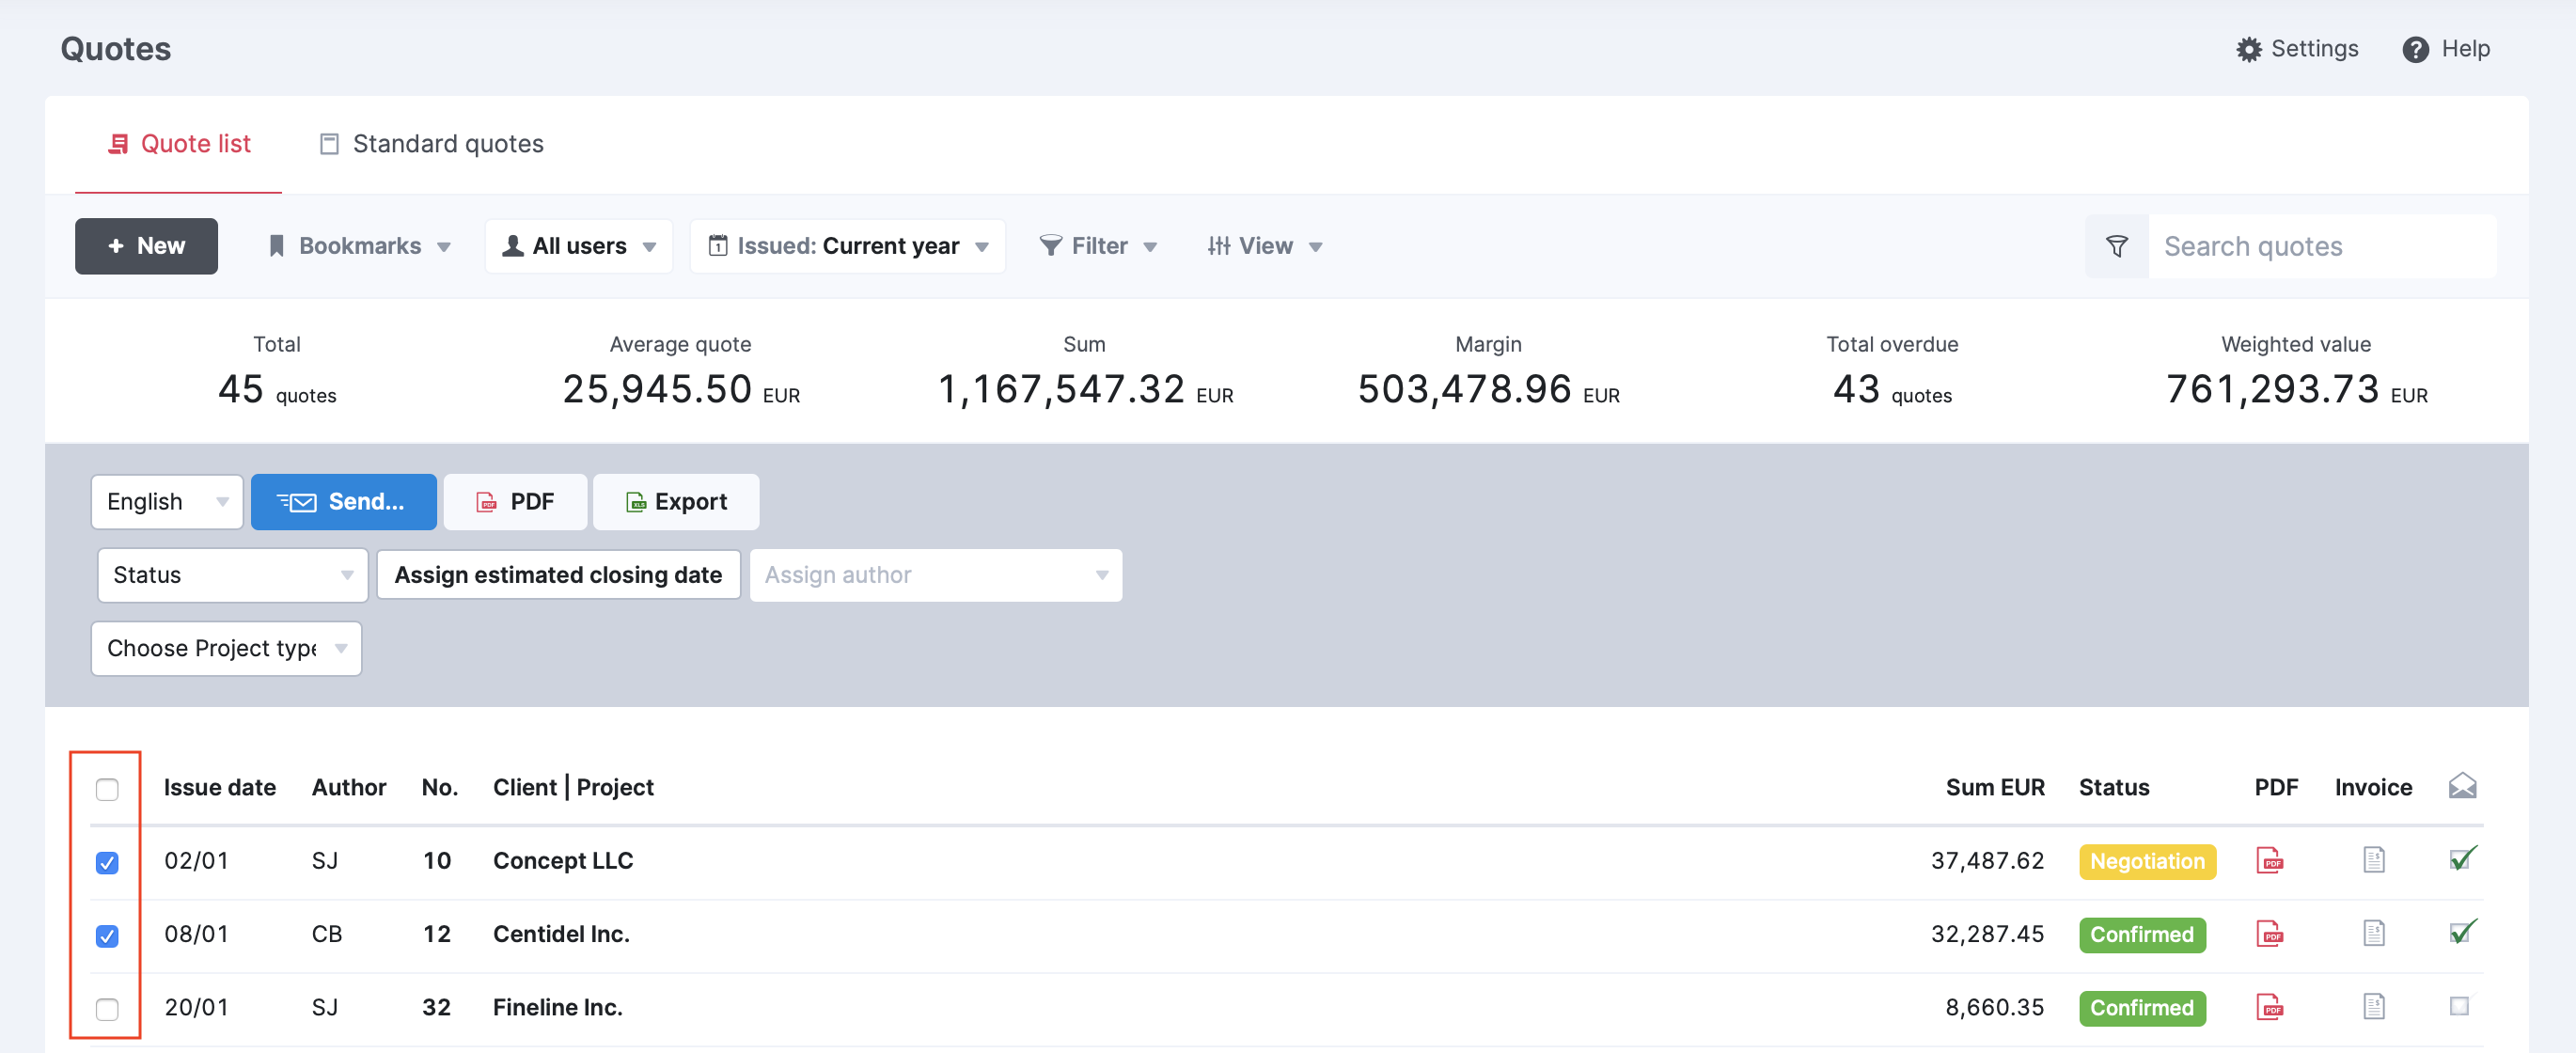
Task: Open the Settings gear icon
Action: click(2248, 49)
